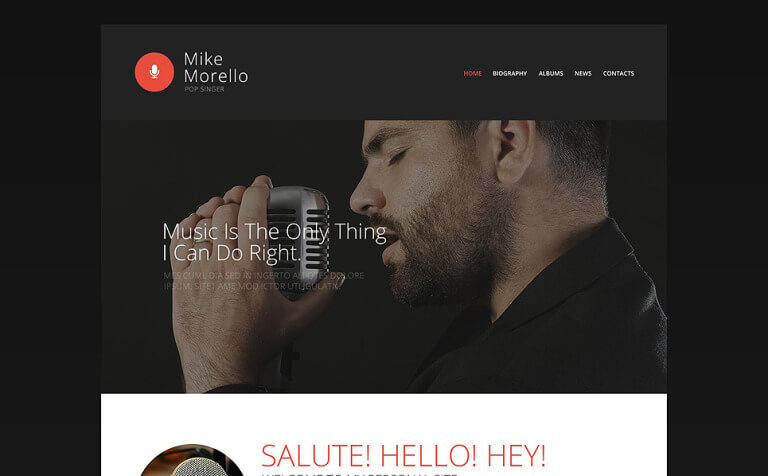Click the 'SALUTE! HELLO! HEY!' heading
Screen dimensions: 768x476
[403, 455]
